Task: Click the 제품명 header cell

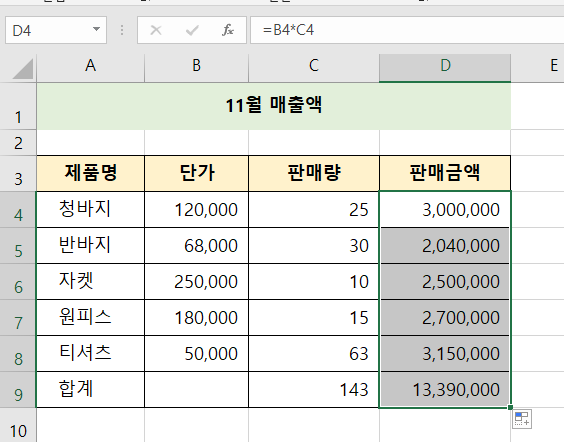Action: pos(90,173)
